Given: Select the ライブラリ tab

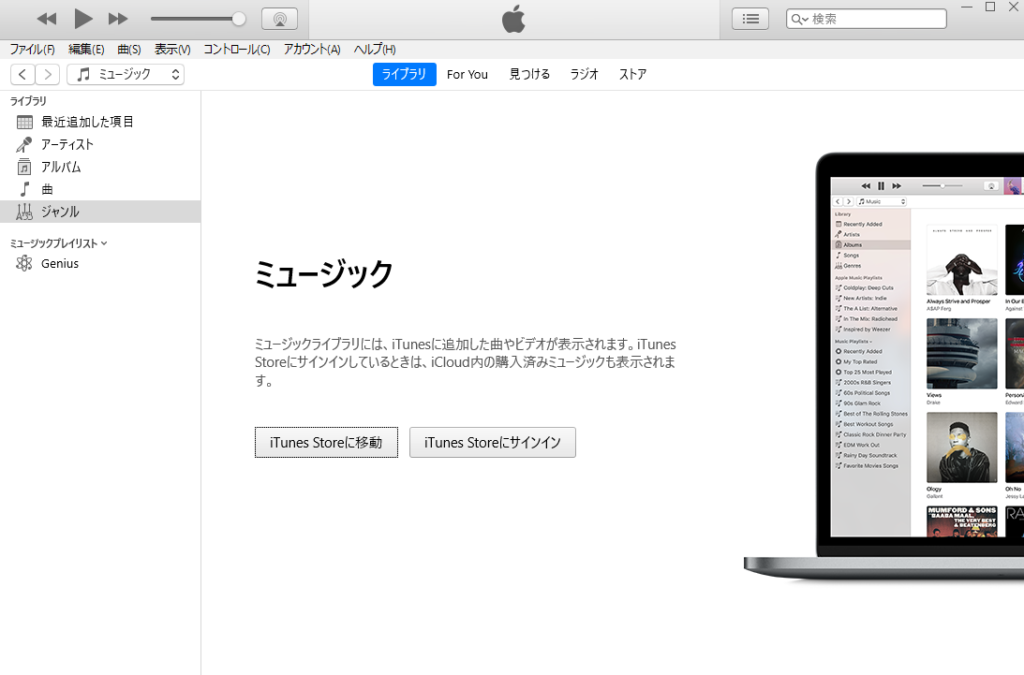Looking at the screenshot, I should [x=404, y=74].
